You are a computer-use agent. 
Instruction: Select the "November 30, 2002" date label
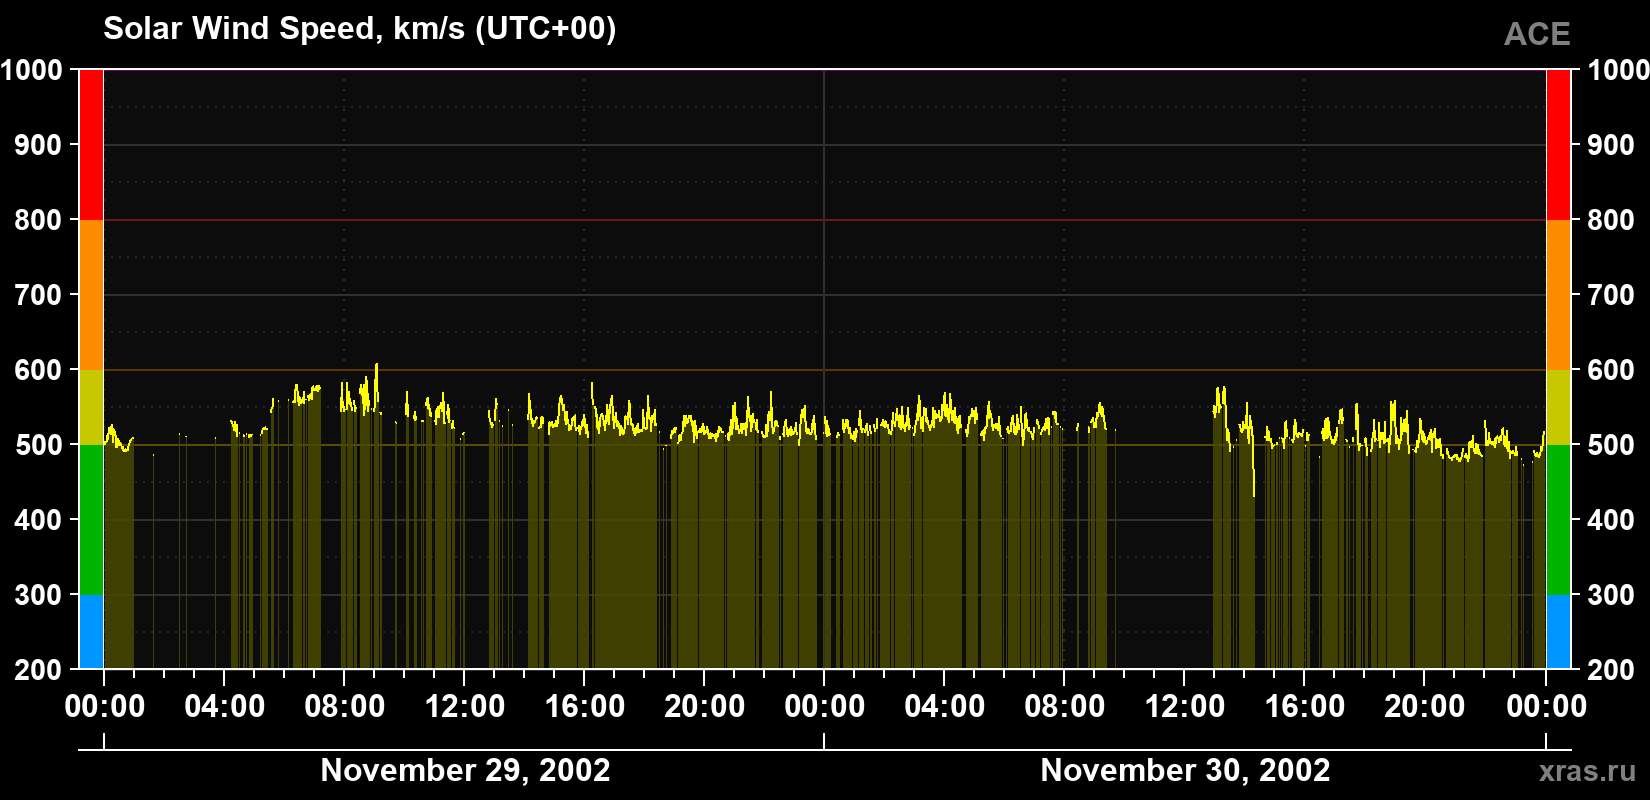pos(1185,770)
